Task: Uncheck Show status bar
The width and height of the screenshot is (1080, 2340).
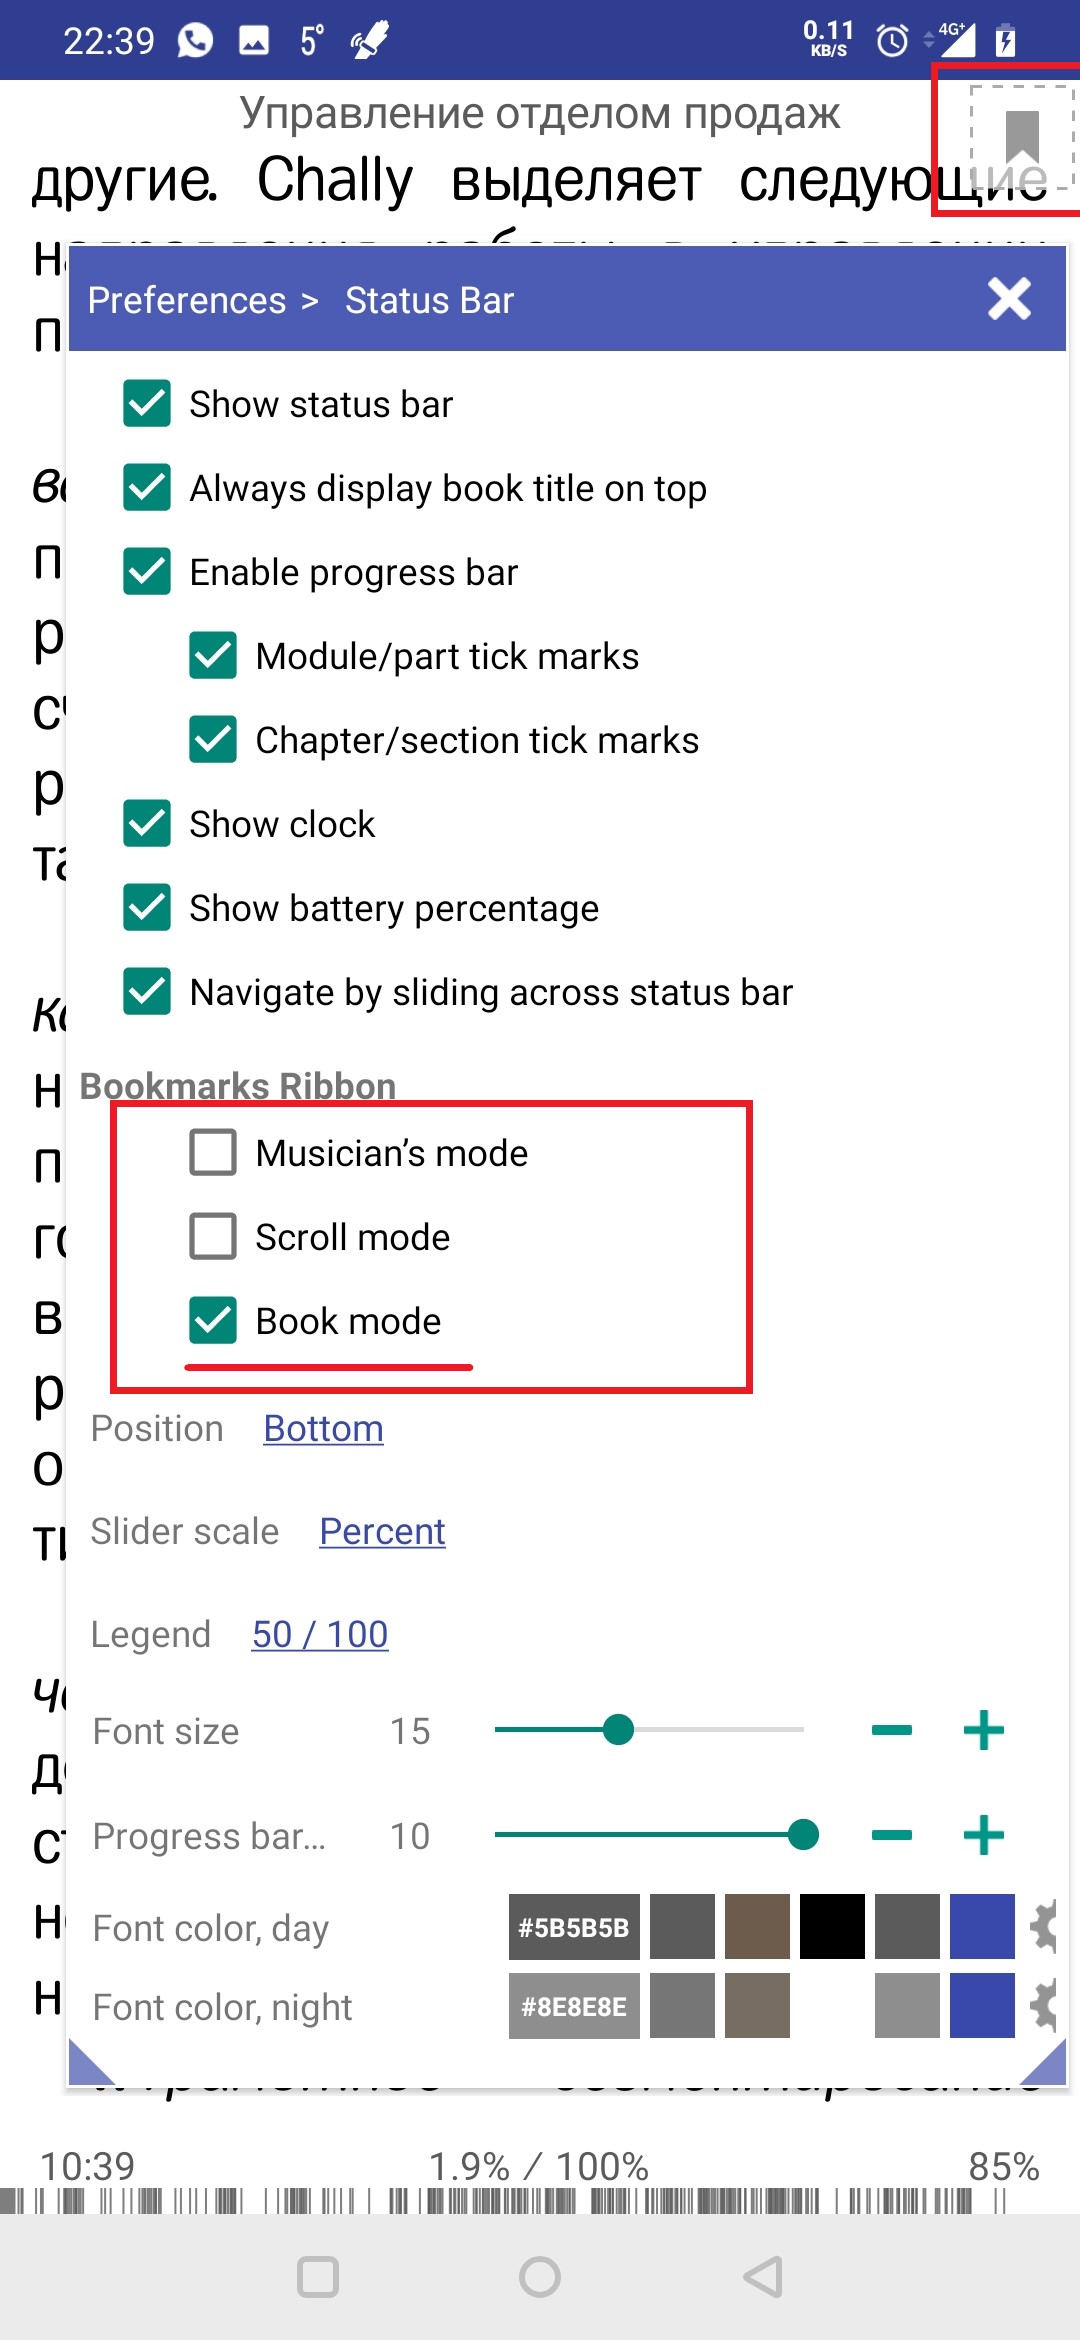Action: [147, 404]
